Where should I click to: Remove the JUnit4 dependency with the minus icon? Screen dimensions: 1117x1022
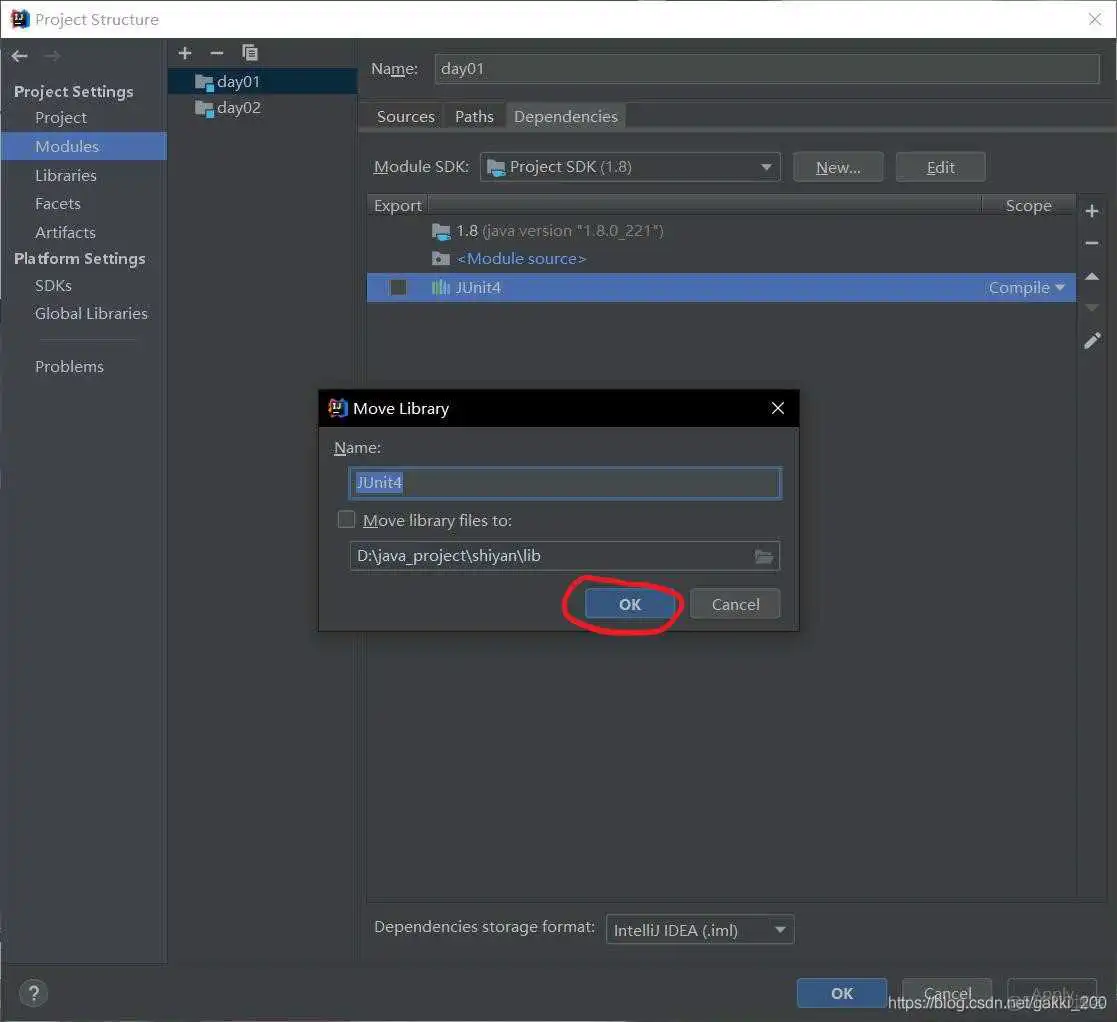coord(1092,243)
